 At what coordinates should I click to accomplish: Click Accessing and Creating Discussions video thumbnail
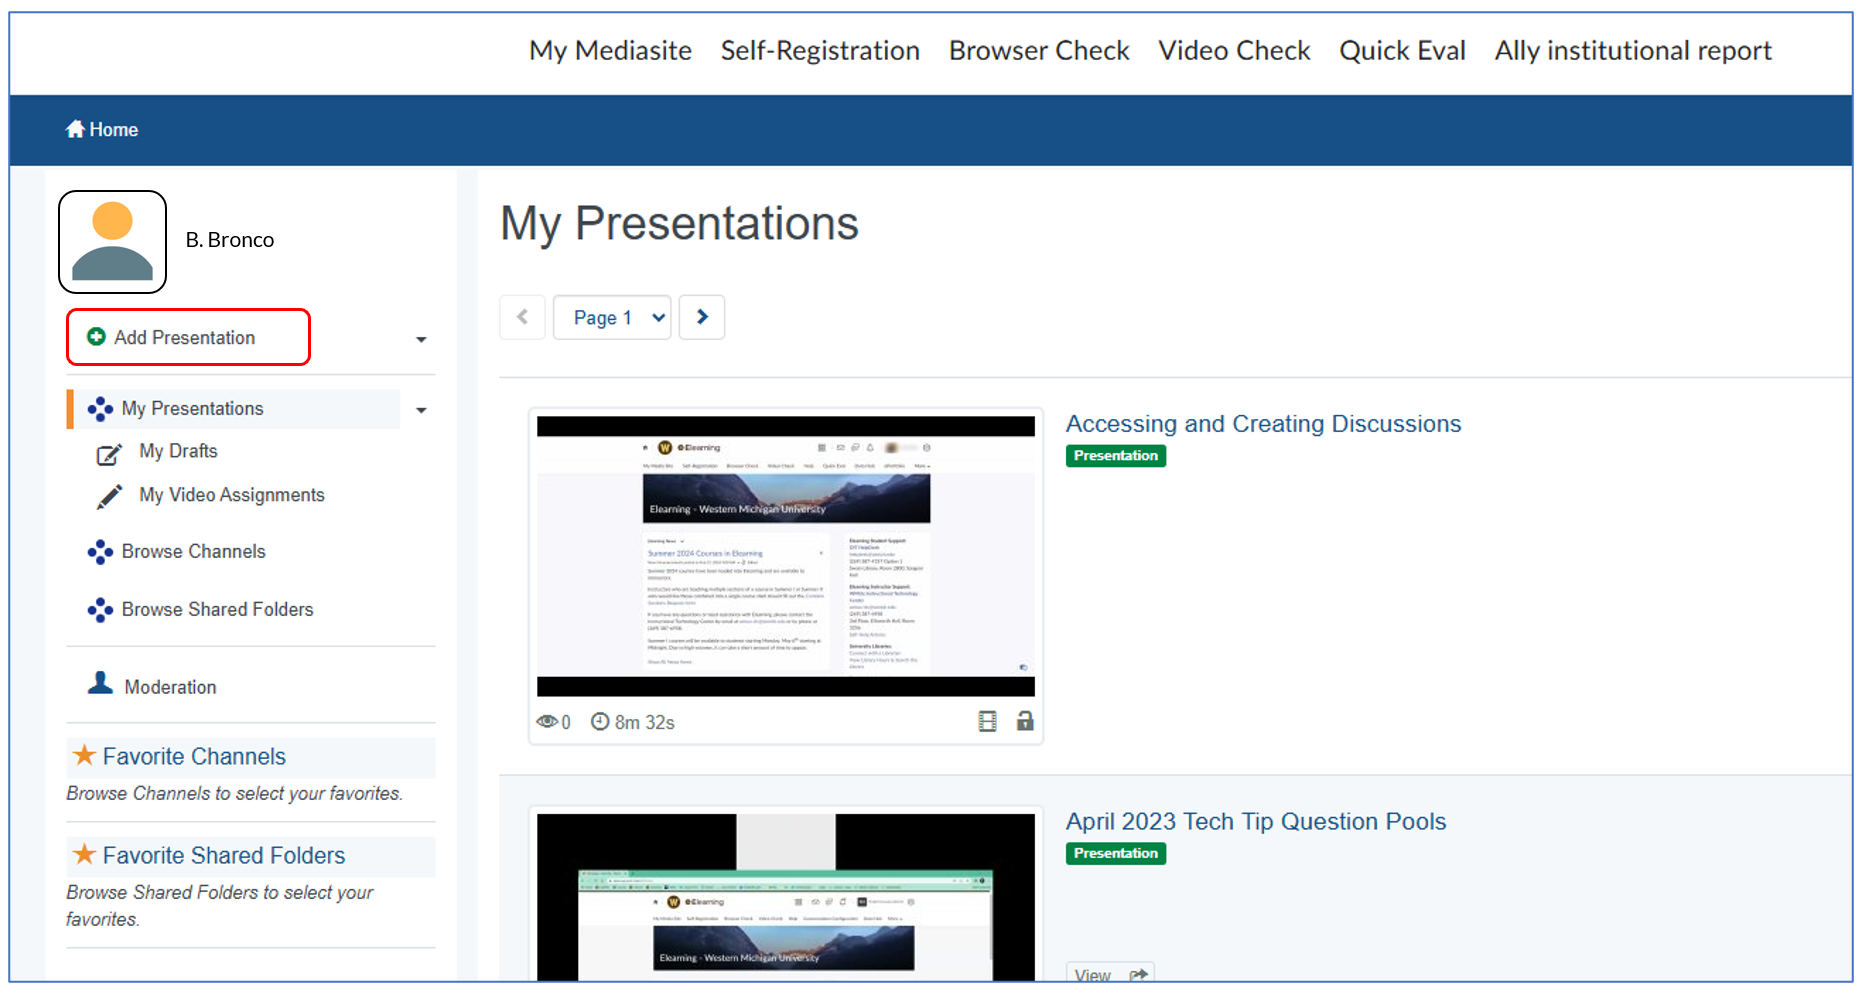tap(786, 556)
